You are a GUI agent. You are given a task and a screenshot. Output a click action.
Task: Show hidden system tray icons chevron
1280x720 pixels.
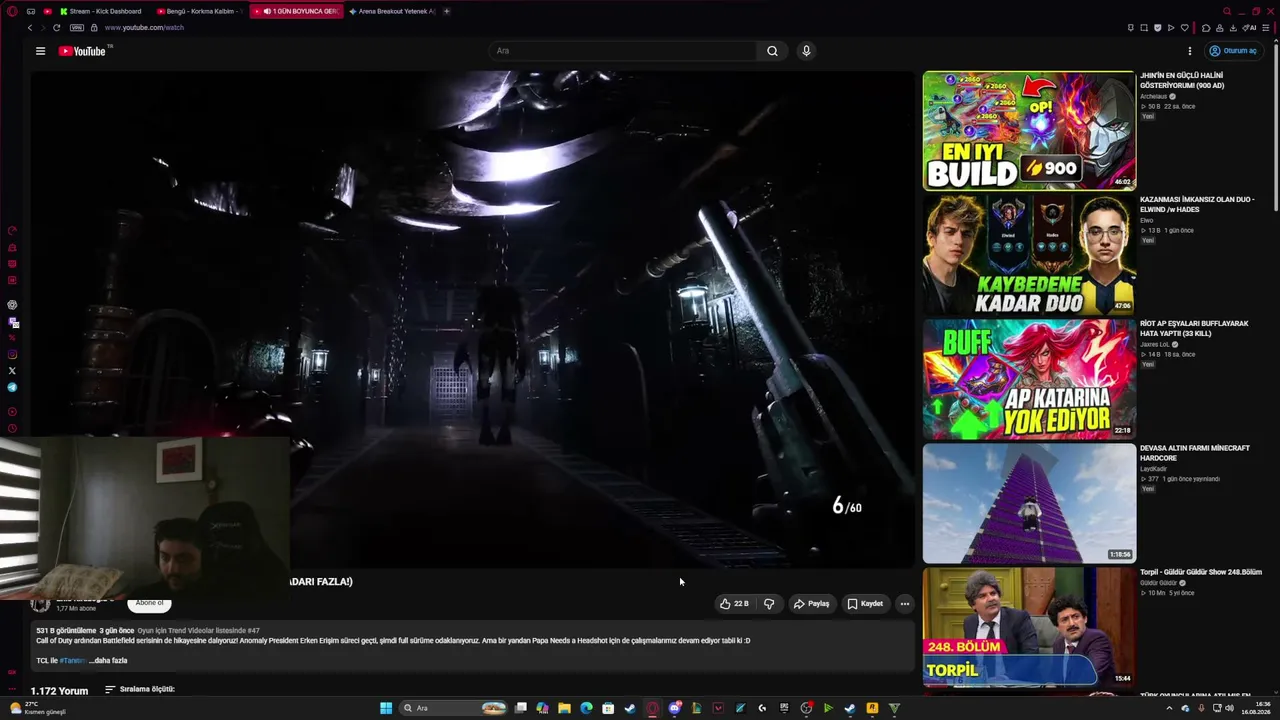tap(1169, 708)
